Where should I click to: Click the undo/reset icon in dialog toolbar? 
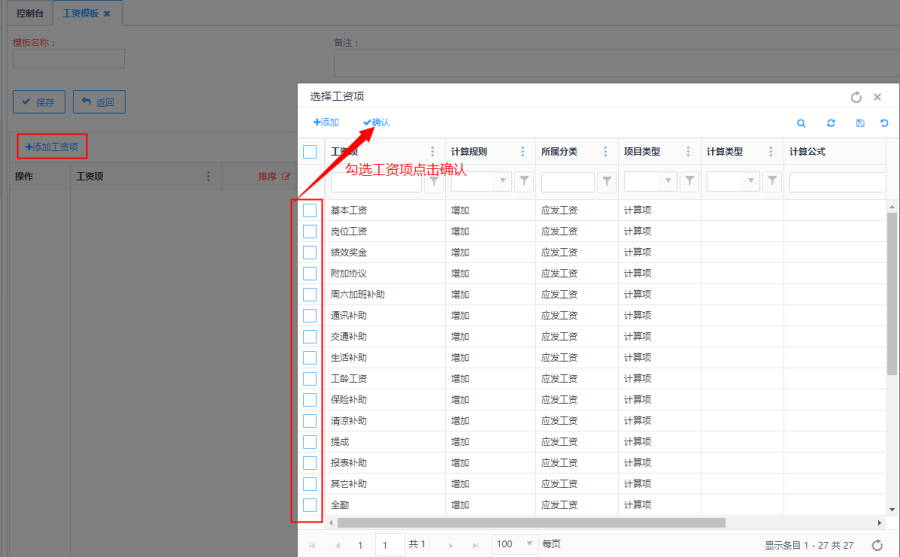[x=884, y=123]
